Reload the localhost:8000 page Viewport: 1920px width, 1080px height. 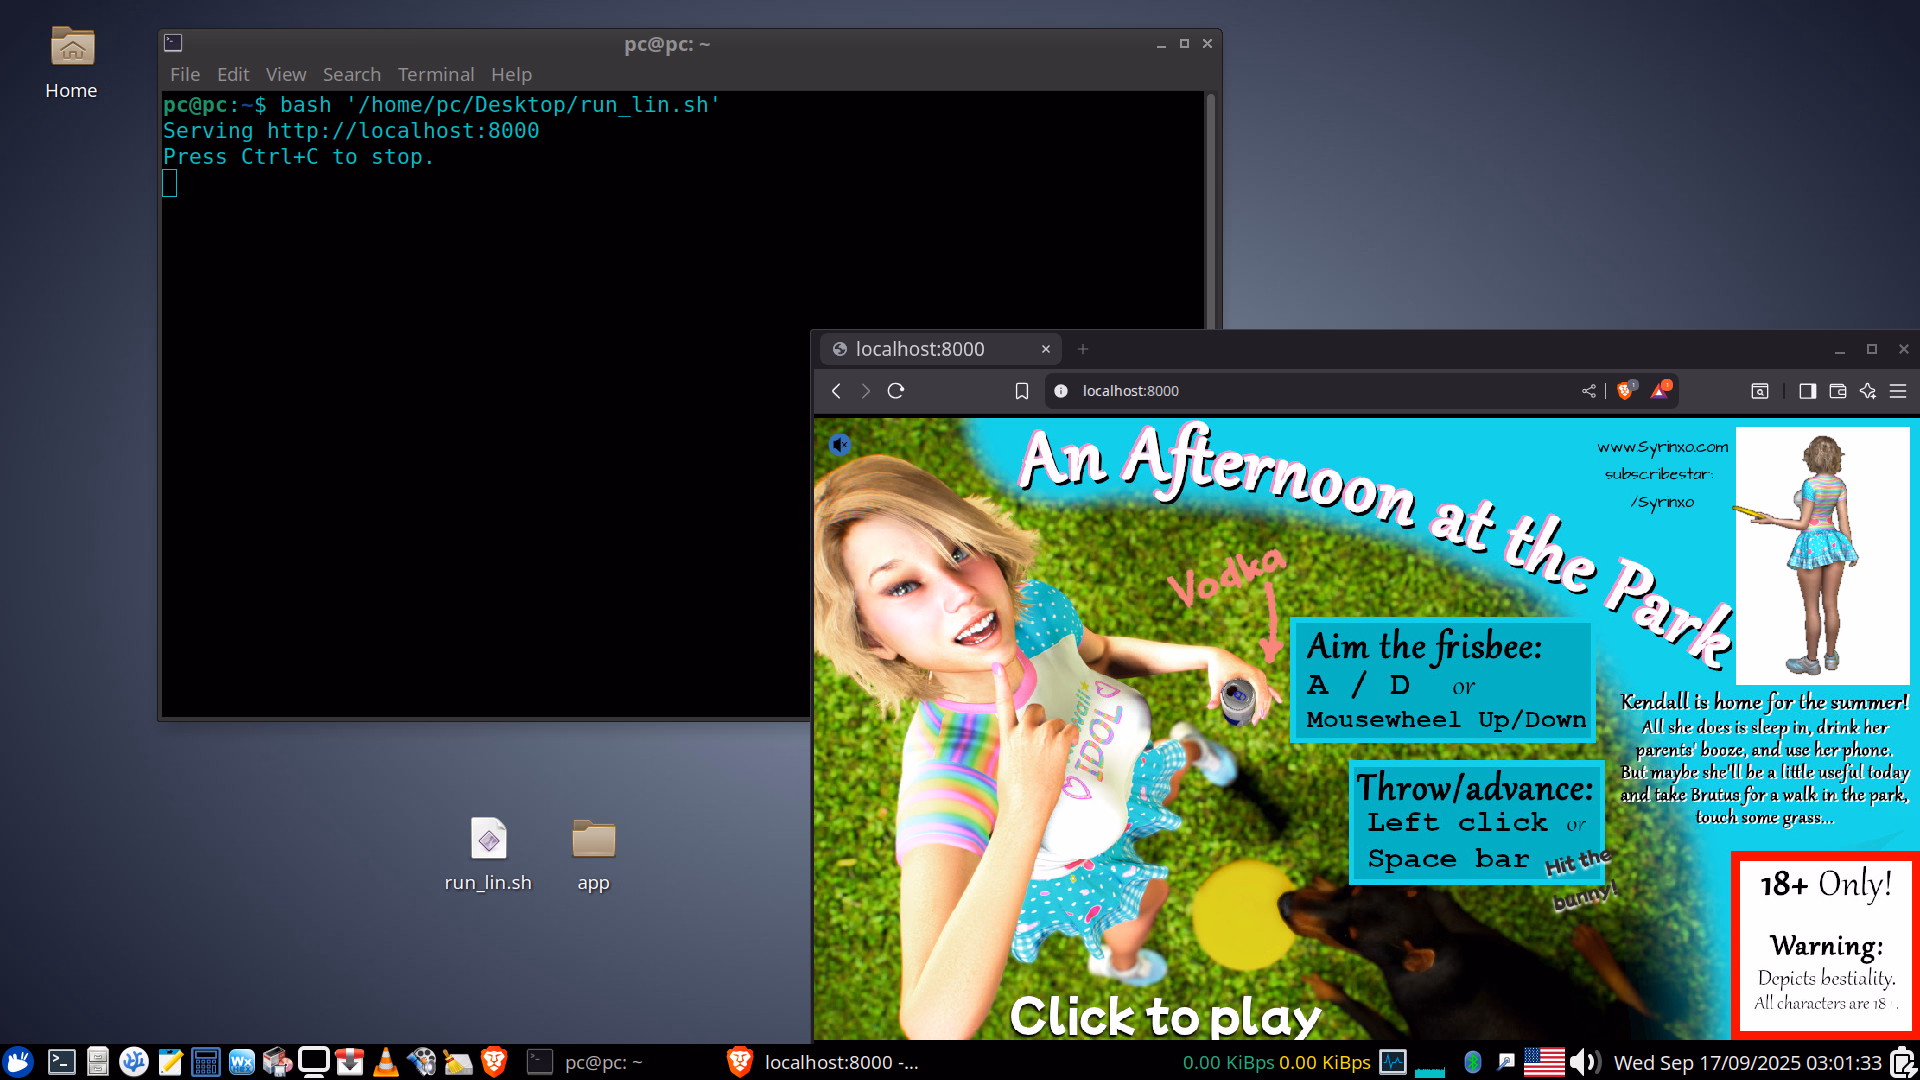(896, 391)
